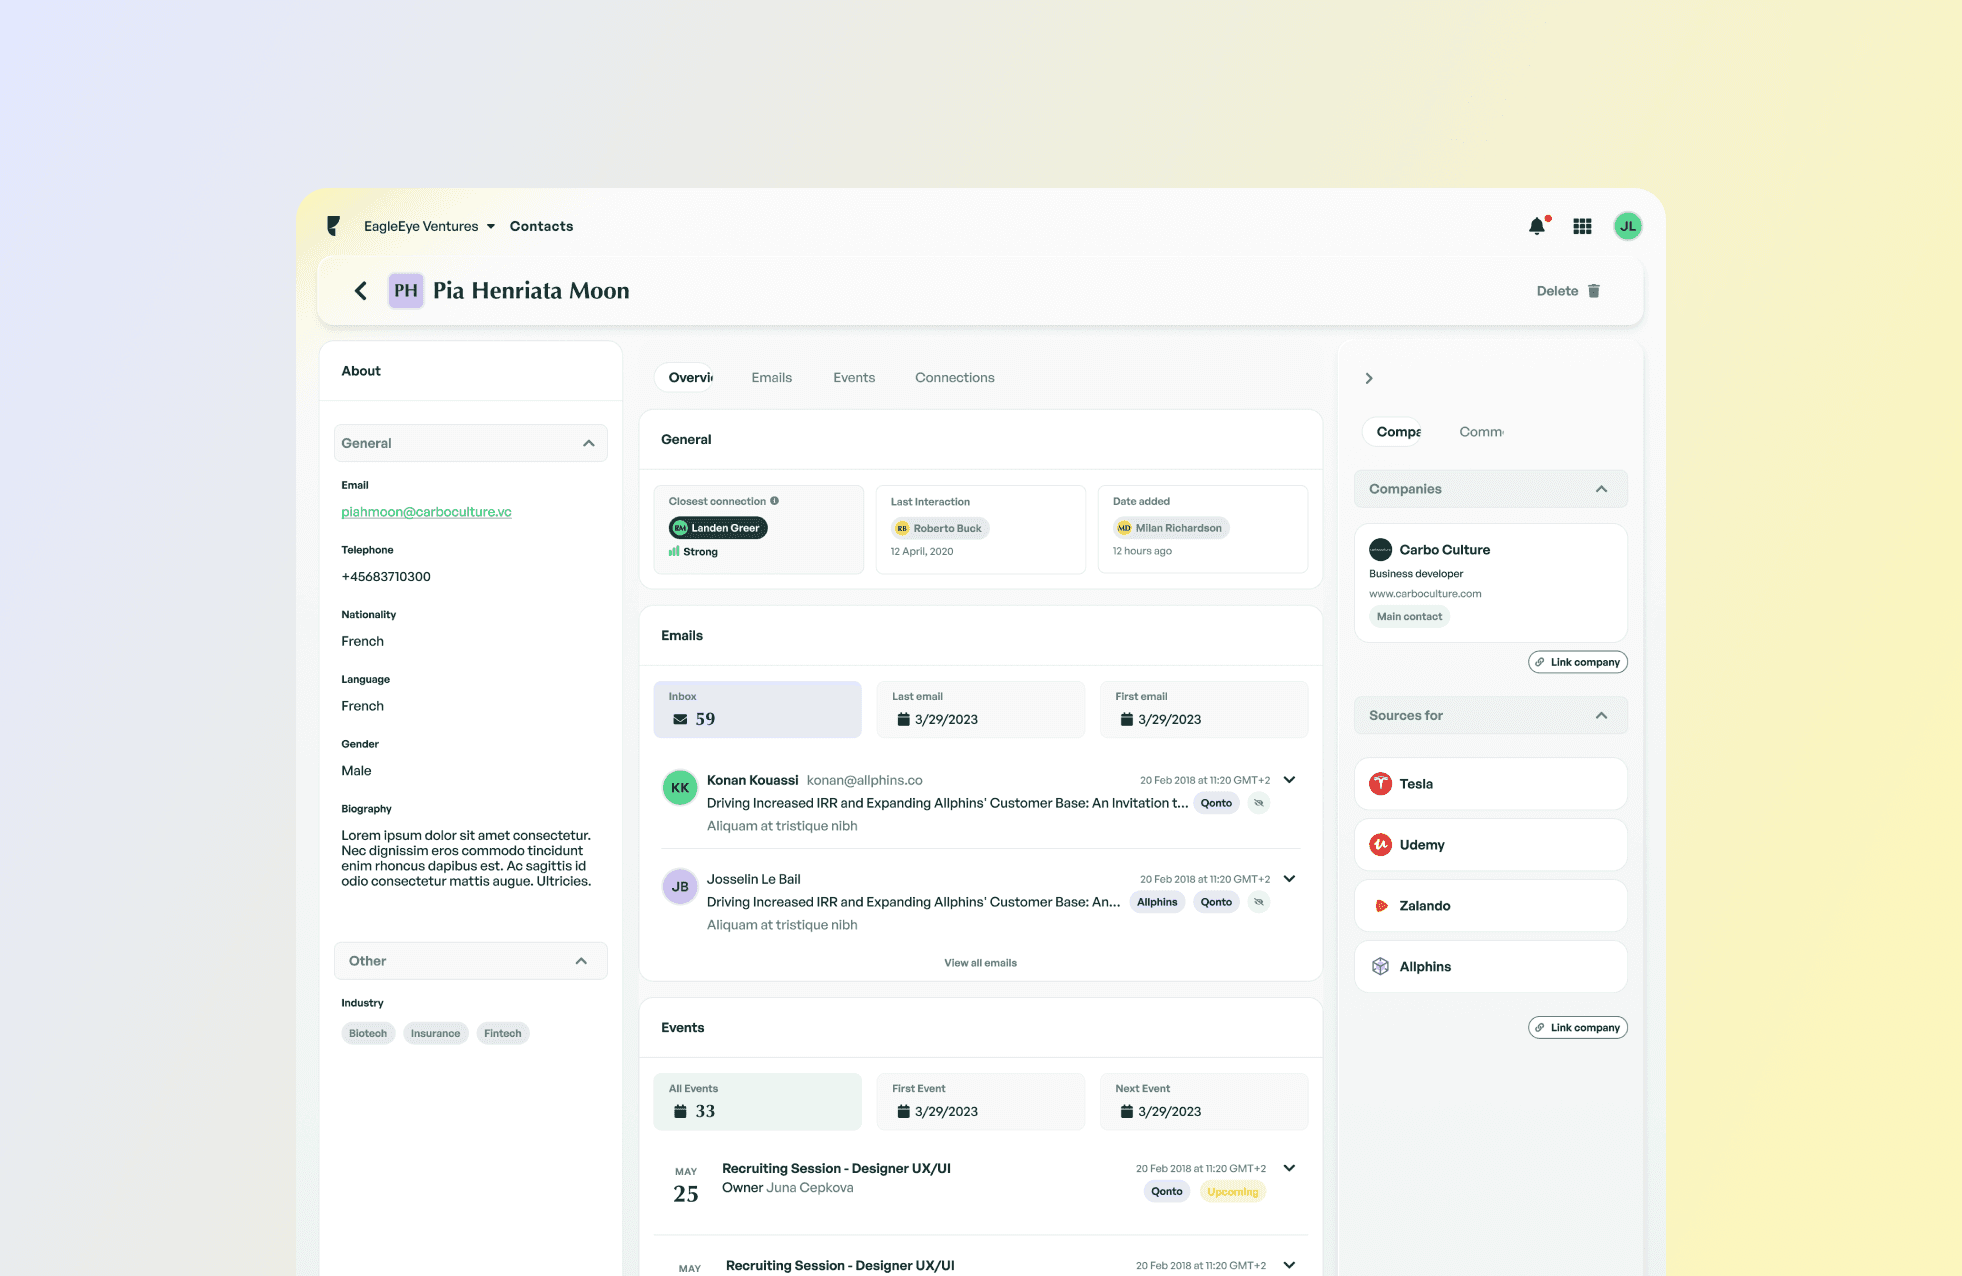Toggle the hidden eye icon on Josselin's email
The height and width of the screenshot is (1276, 1962).
pos(1259,902)
